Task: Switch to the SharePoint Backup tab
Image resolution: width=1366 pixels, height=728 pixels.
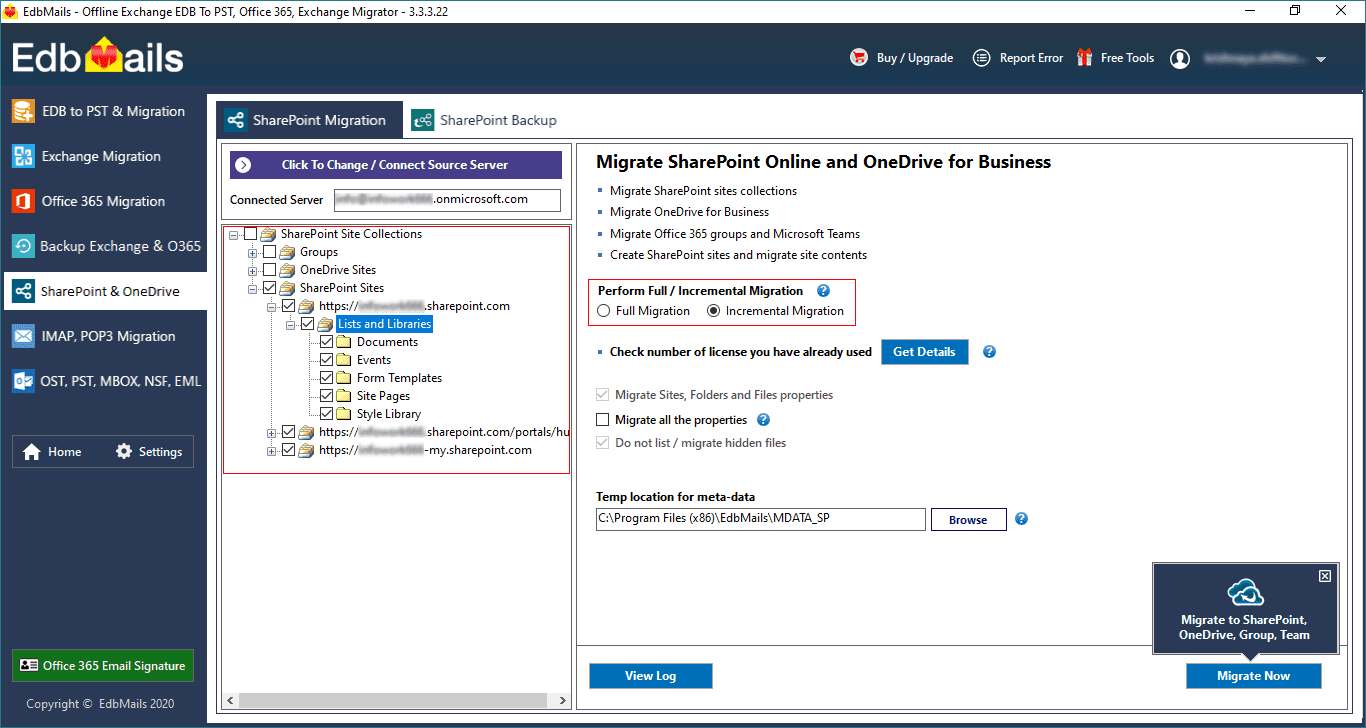Action: [486, 120]
